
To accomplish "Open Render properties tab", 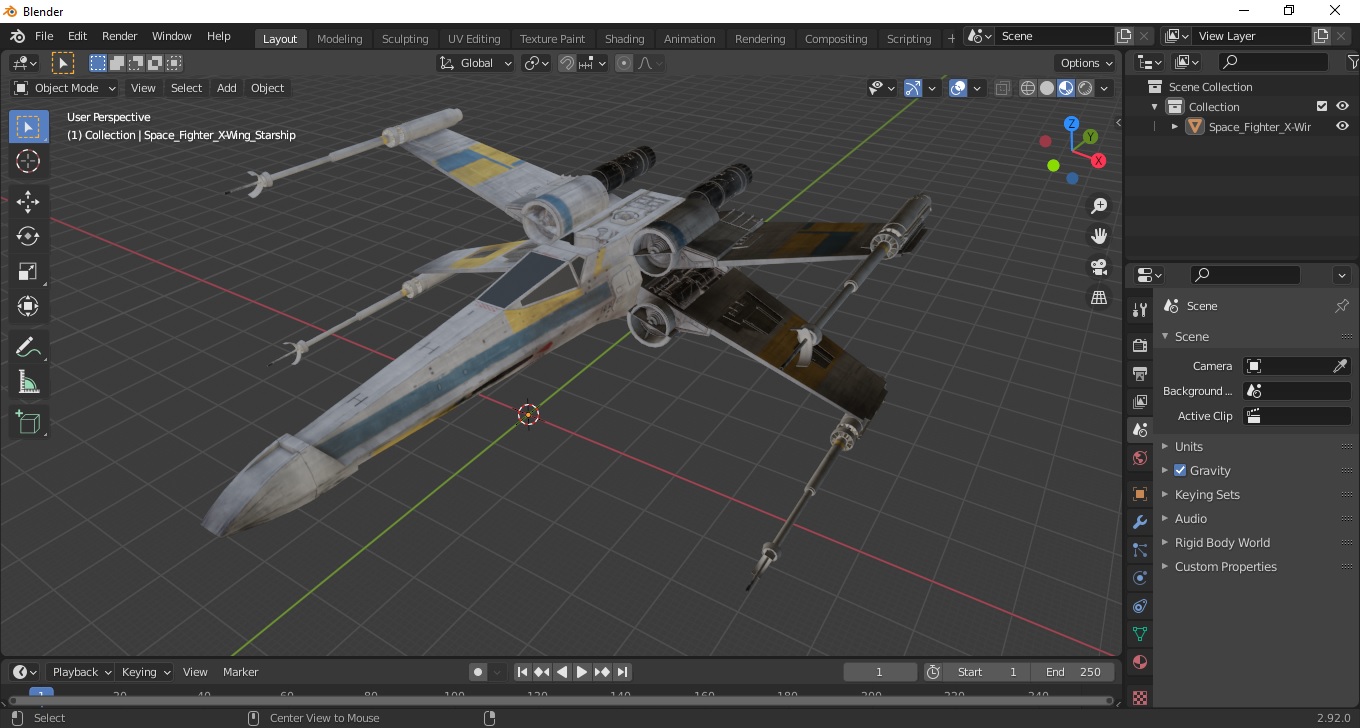I will 1139,345.
